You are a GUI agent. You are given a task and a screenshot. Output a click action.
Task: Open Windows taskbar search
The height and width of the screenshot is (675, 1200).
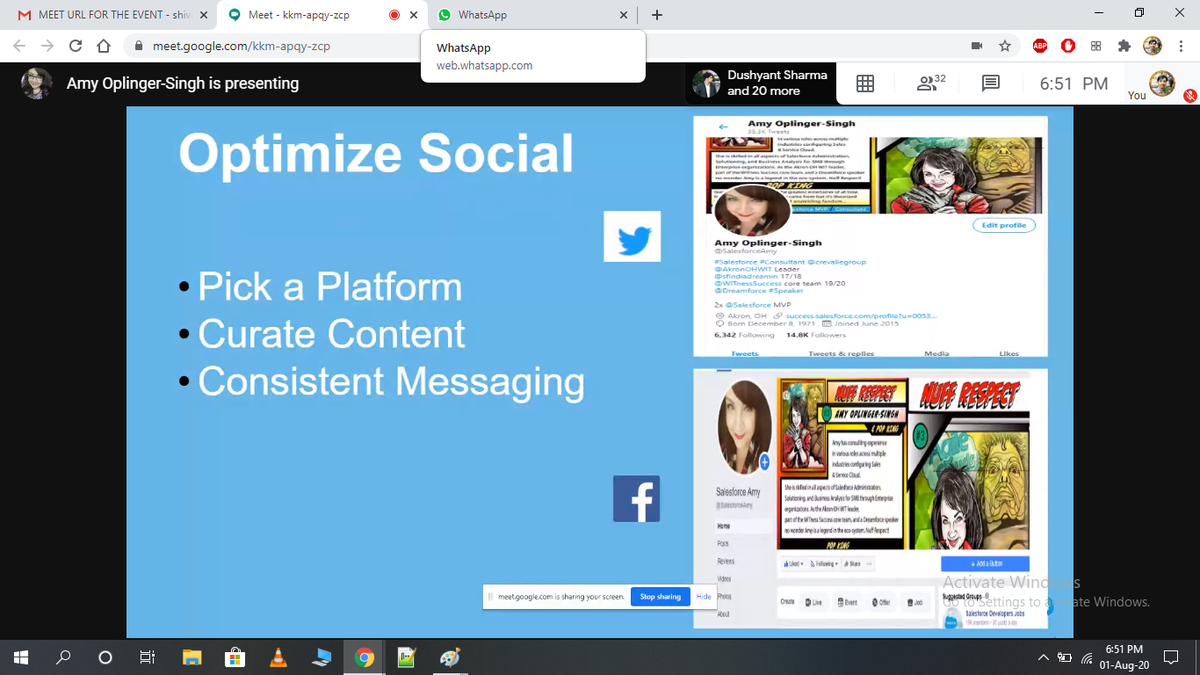[x=62, y=657]
